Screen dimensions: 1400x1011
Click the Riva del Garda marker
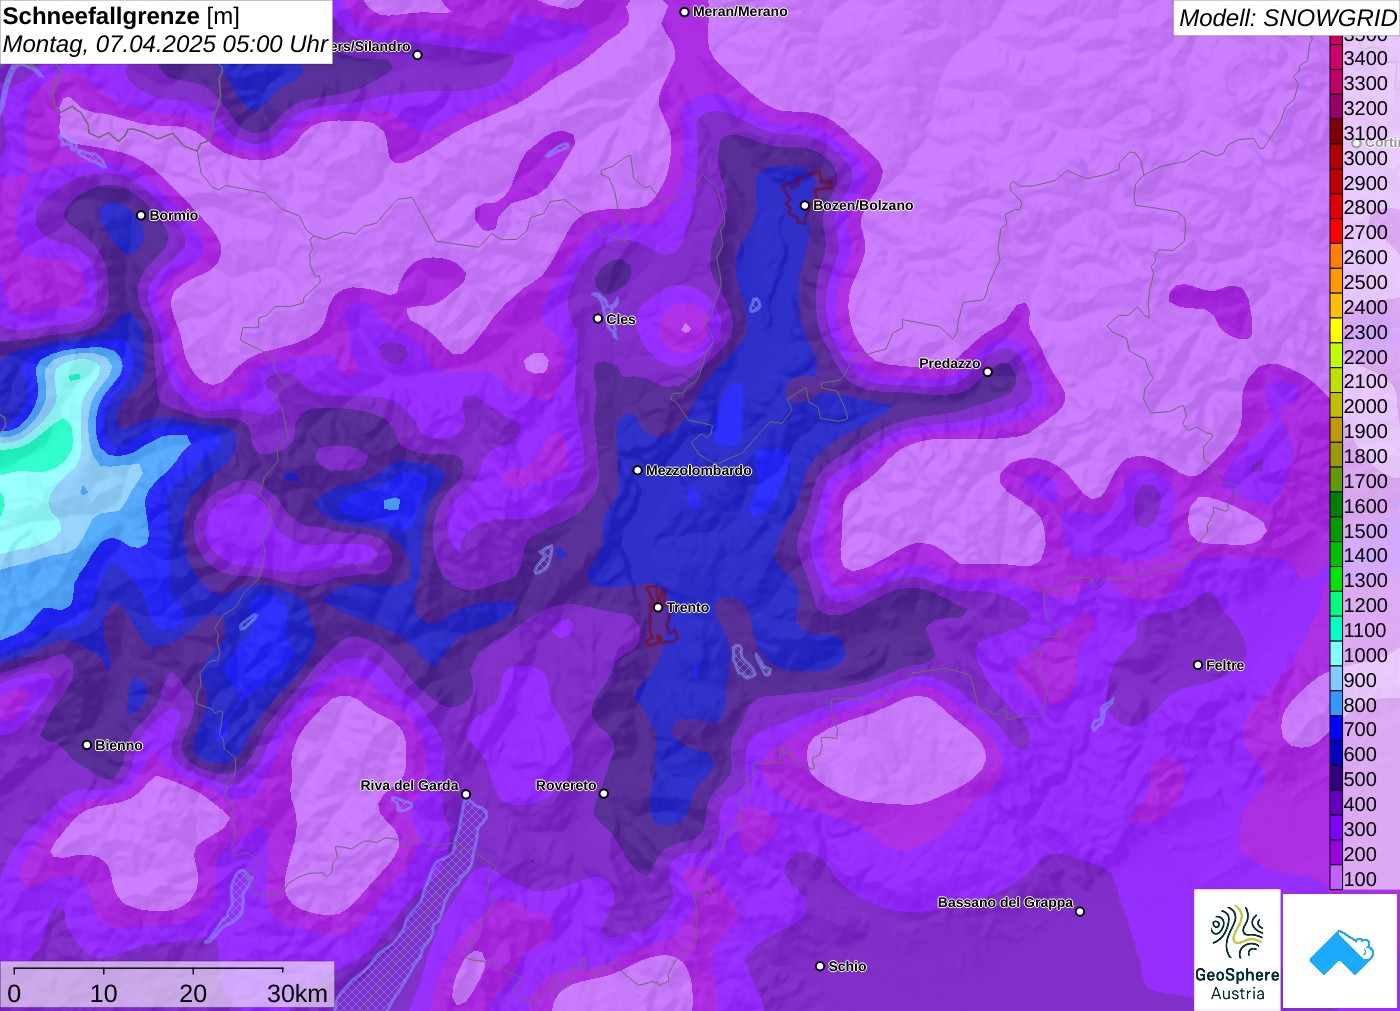466,794
